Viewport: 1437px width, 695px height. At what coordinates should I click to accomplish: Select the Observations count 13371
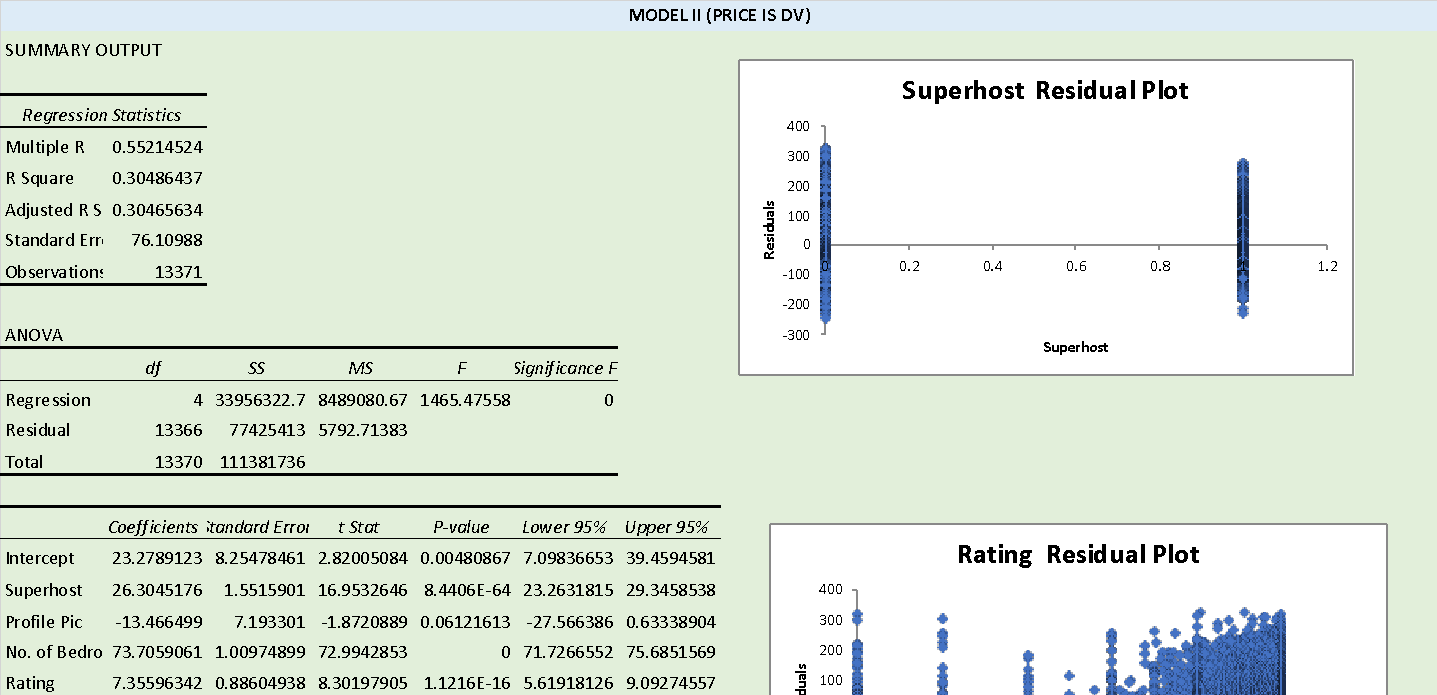click(180, 271)
